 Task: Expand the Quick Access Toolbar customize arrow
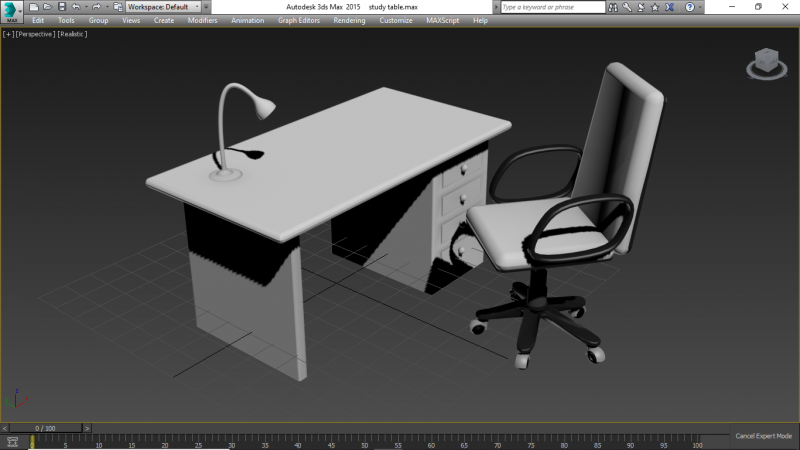pyautogui.click(x=206, y=7)
